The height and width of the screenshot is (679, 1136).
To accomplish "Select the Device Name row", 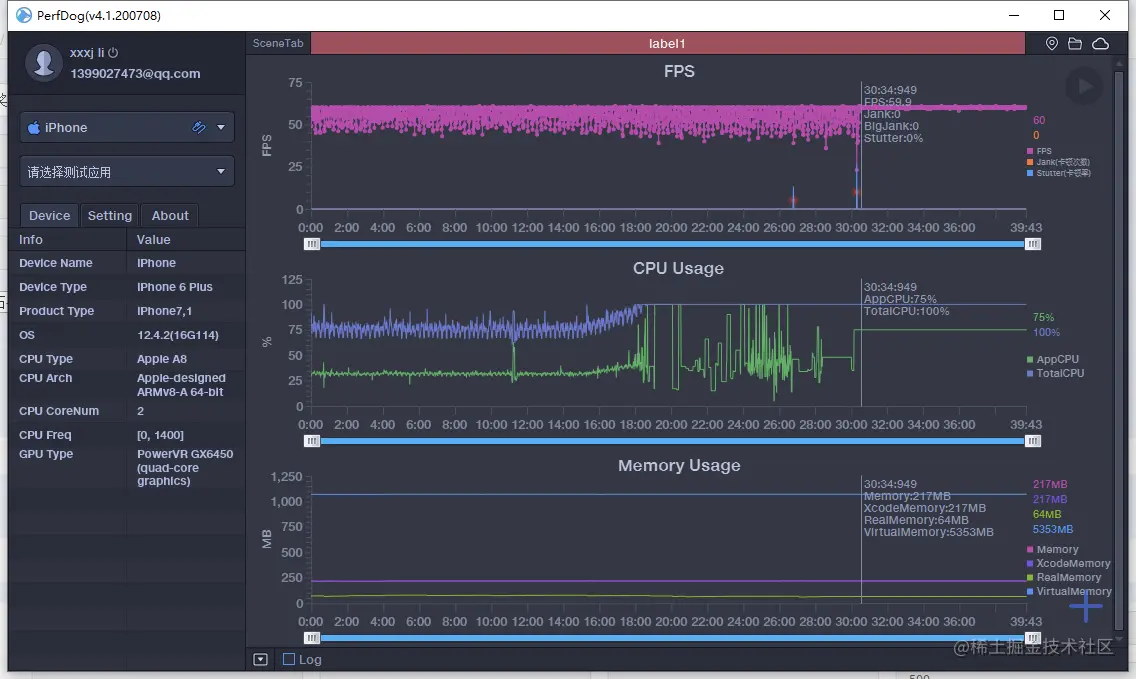I will point(127,263).
